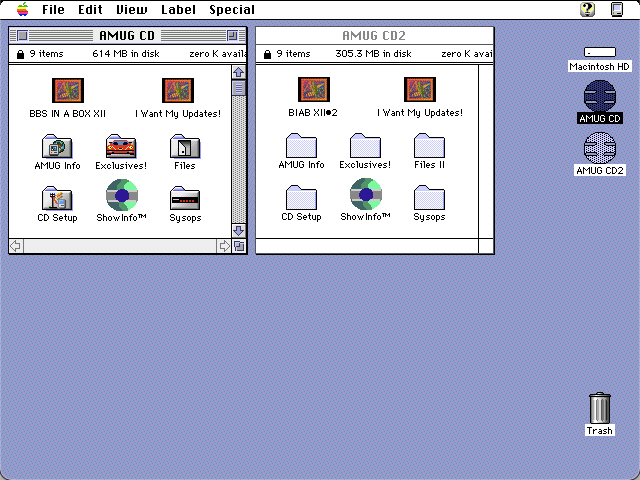
Task: Open Exclusives! car folder in AMUG CD window
Action: [x=121, y=146]
